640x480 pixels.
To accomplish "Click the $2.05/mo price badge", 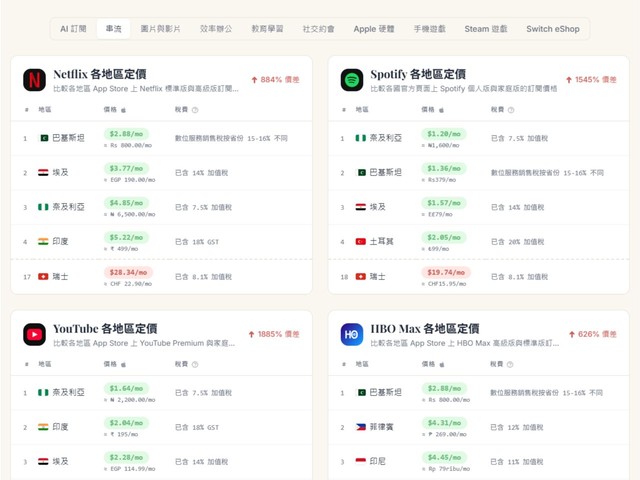I will tap(444, 237).
